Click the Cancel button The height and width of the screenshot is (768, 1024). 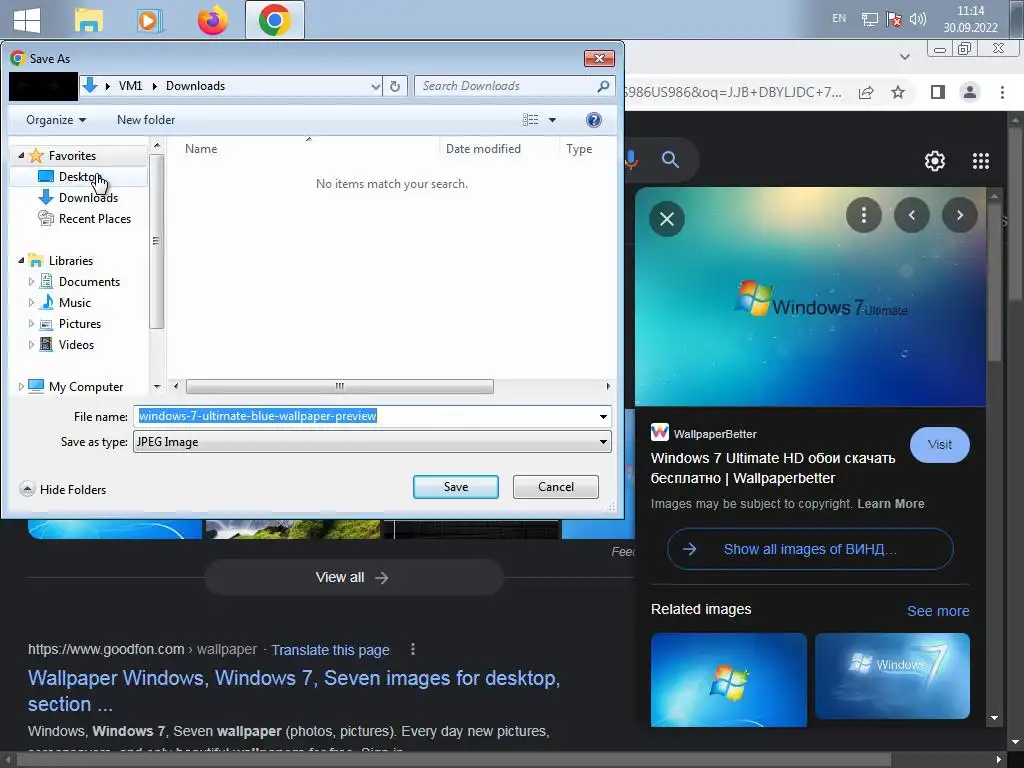pos(556,487)
